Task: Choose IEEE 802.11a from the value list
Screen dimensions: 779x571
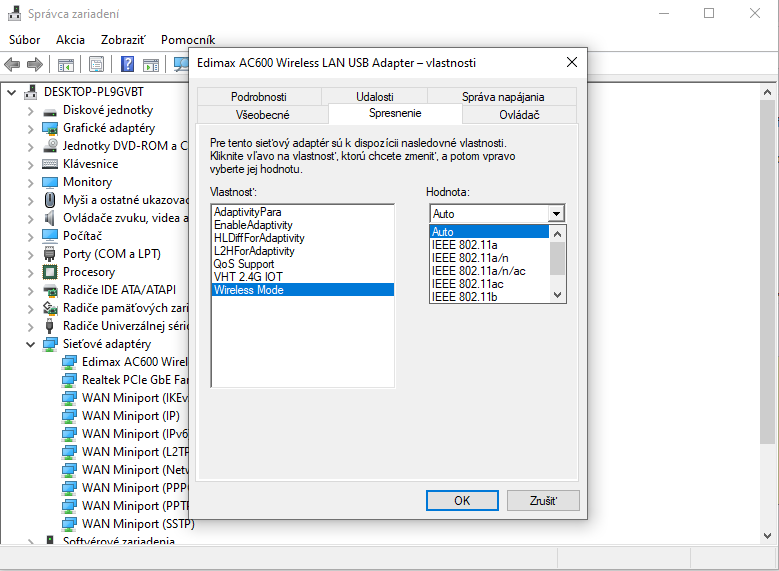Action: tap(489, 245)
